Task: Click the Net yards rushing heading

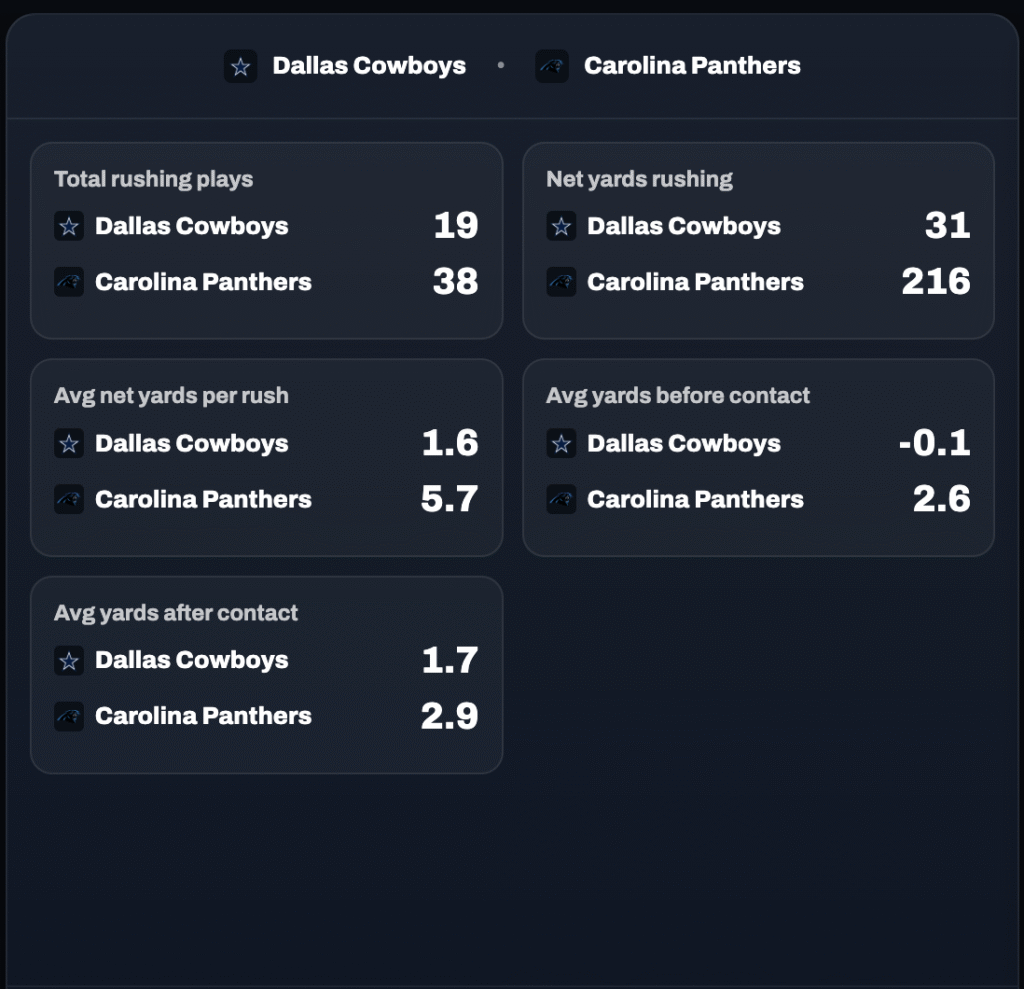Action: [x=639, y=179]
